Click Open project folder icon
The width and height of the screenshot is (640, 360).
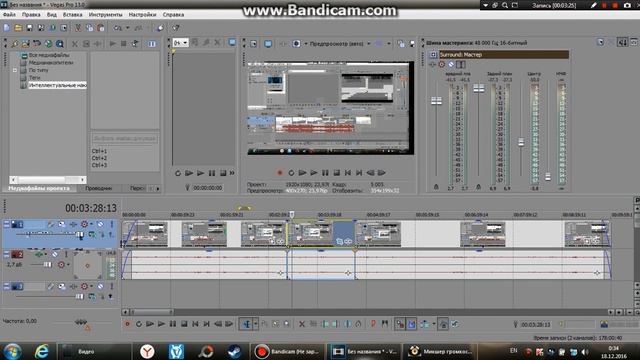tap(18, 28)
